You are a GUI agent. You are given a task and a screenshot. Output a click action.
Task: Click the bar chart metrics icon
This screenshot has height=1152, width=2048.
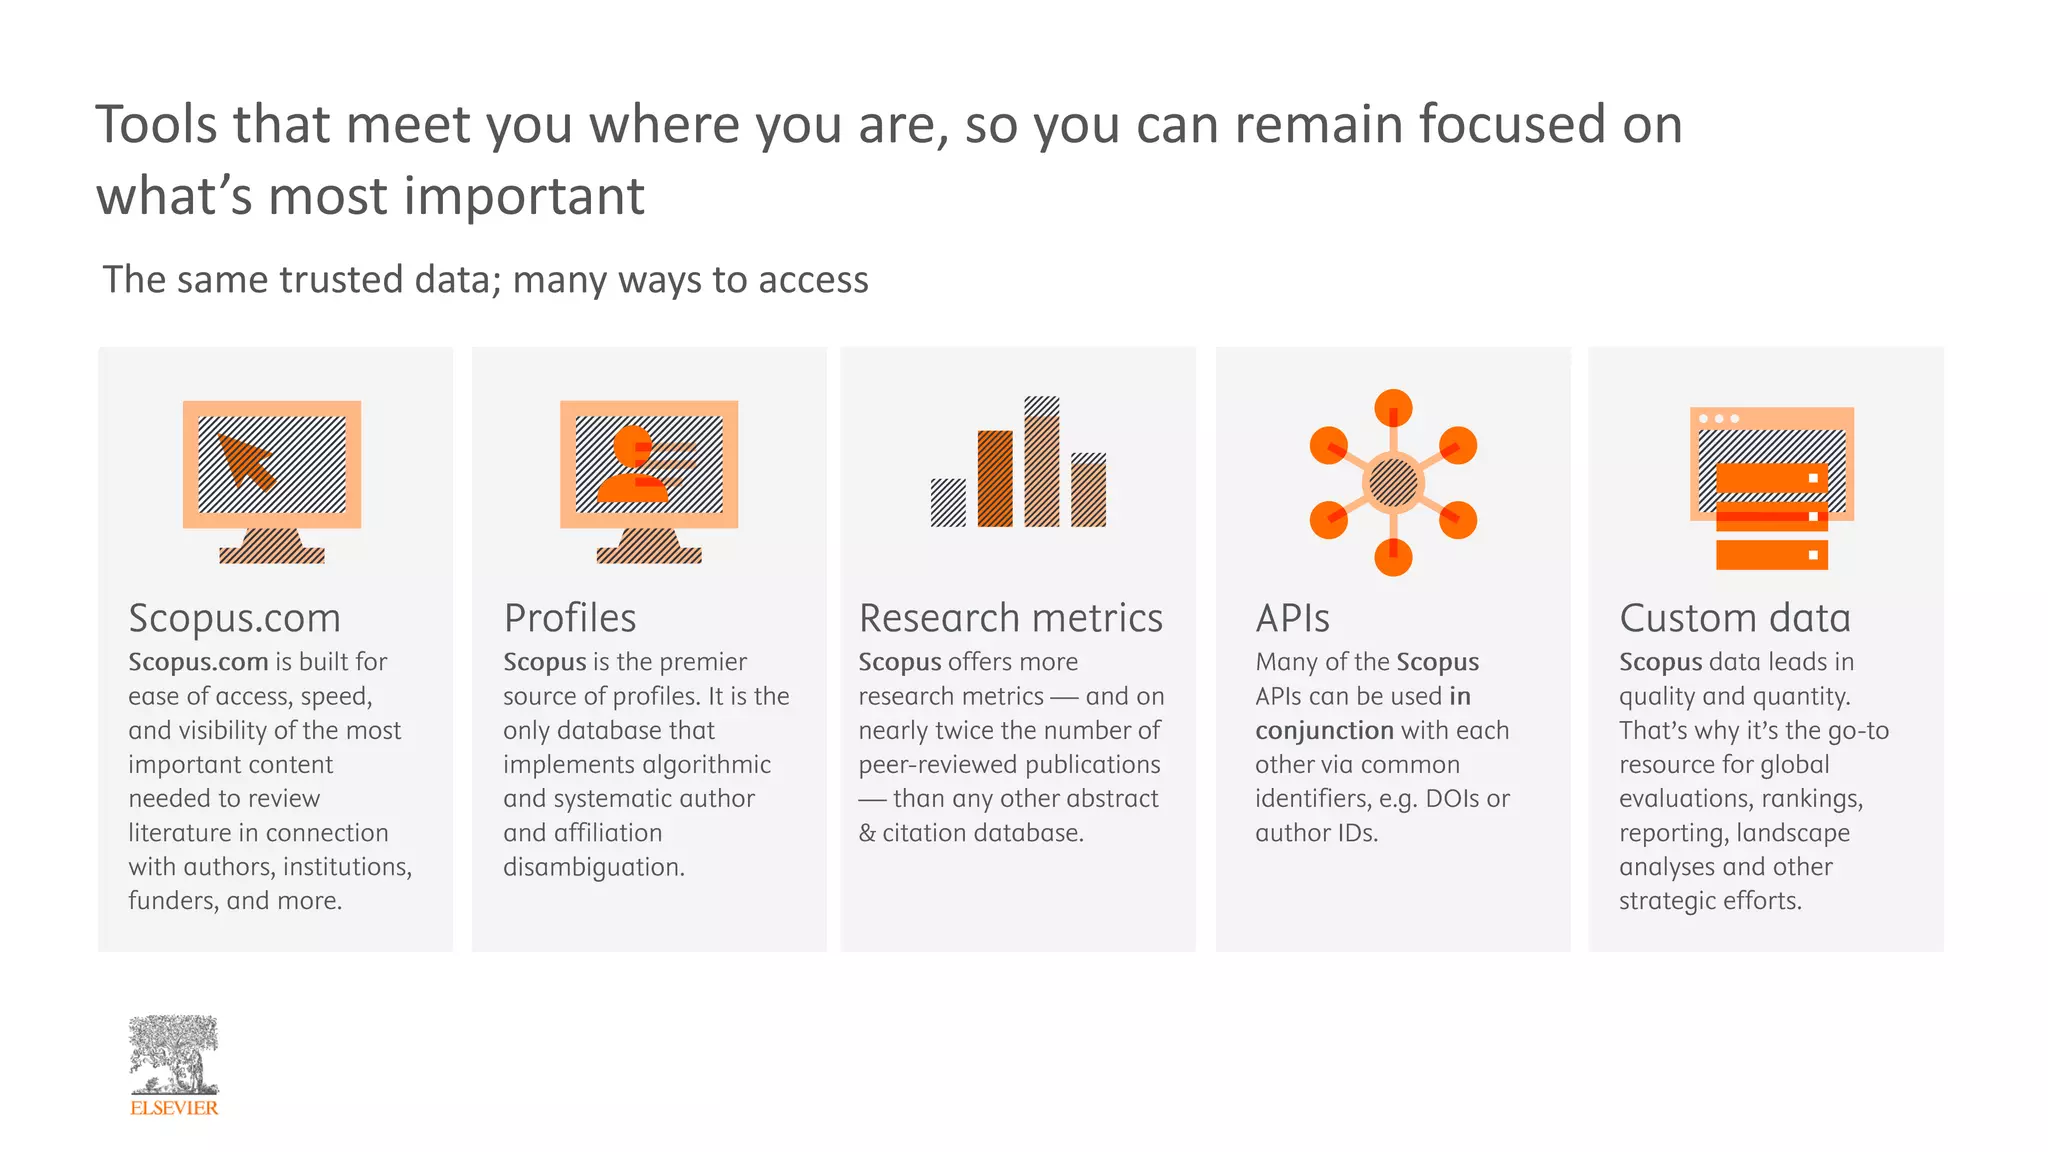point(1018,463)
